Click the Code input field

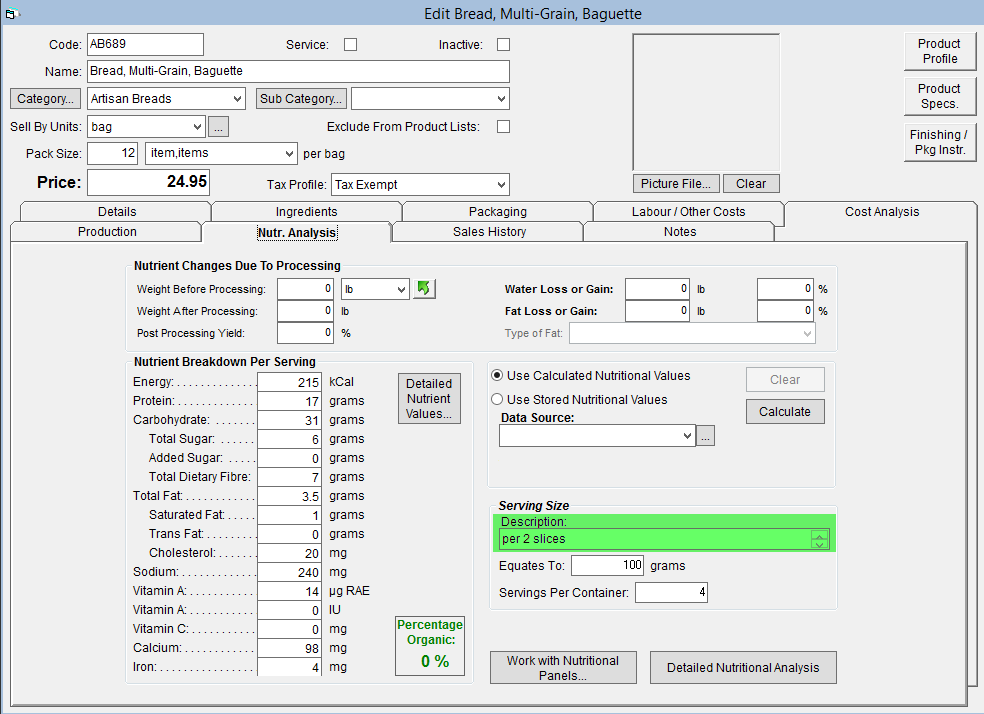click(145, 44)
